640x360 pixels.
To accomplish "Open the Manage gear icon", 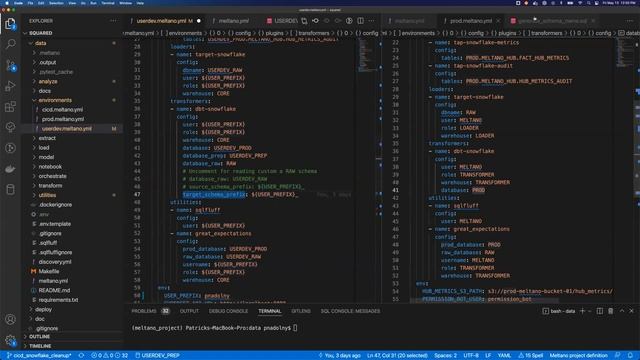I will (x=10, y=340).
